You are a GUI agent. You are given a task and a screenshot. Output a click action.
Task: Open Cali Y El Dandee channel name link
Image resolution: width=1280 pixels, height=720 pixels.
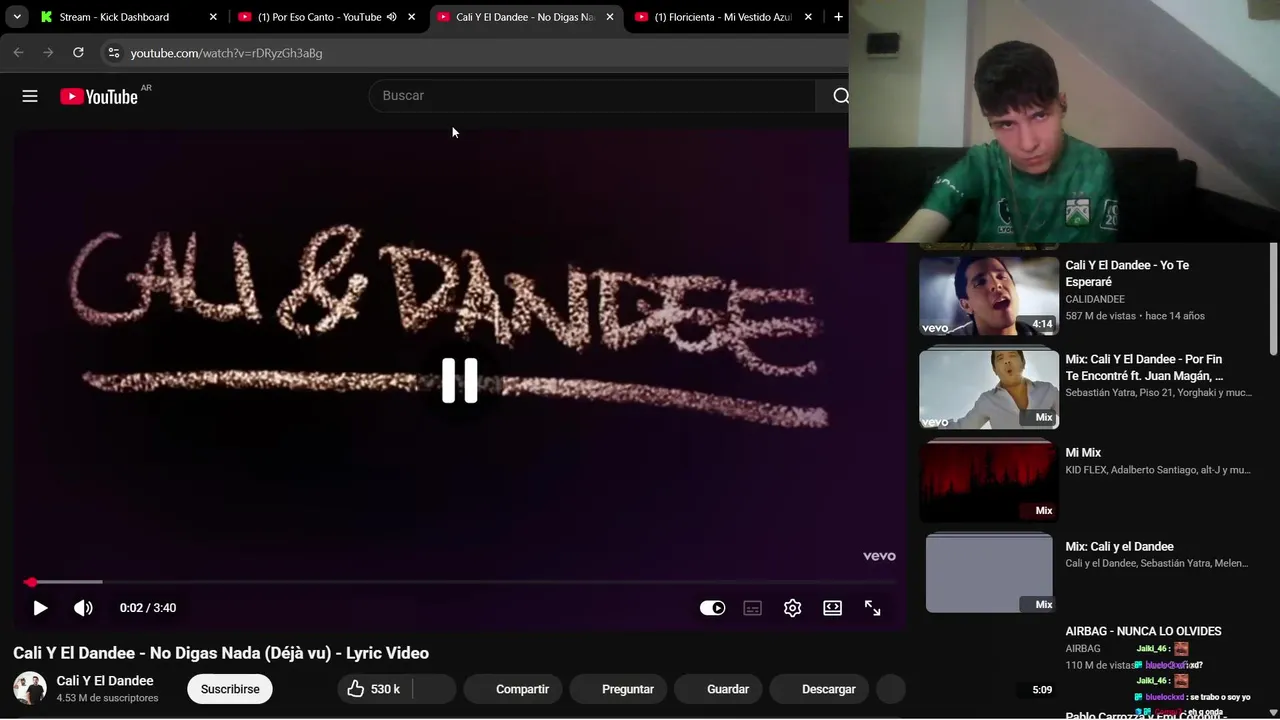pos(105,681)
